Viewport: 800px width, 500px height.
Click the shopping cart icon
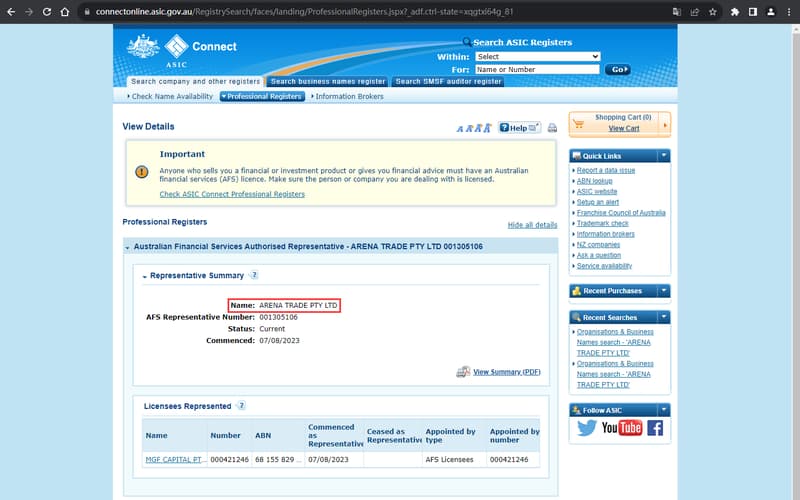[x=578, y=124]
